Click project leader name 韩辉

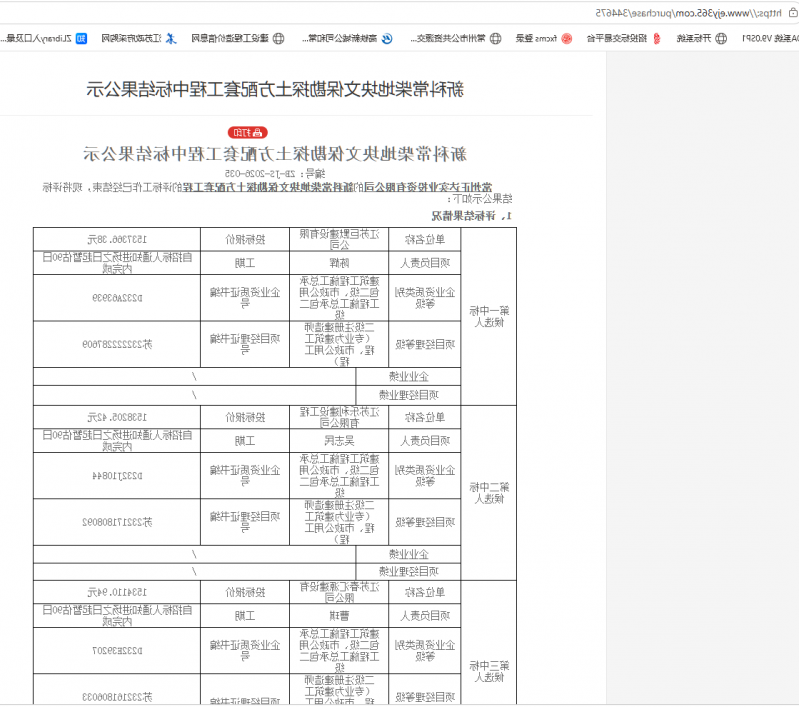click(339, 263)
